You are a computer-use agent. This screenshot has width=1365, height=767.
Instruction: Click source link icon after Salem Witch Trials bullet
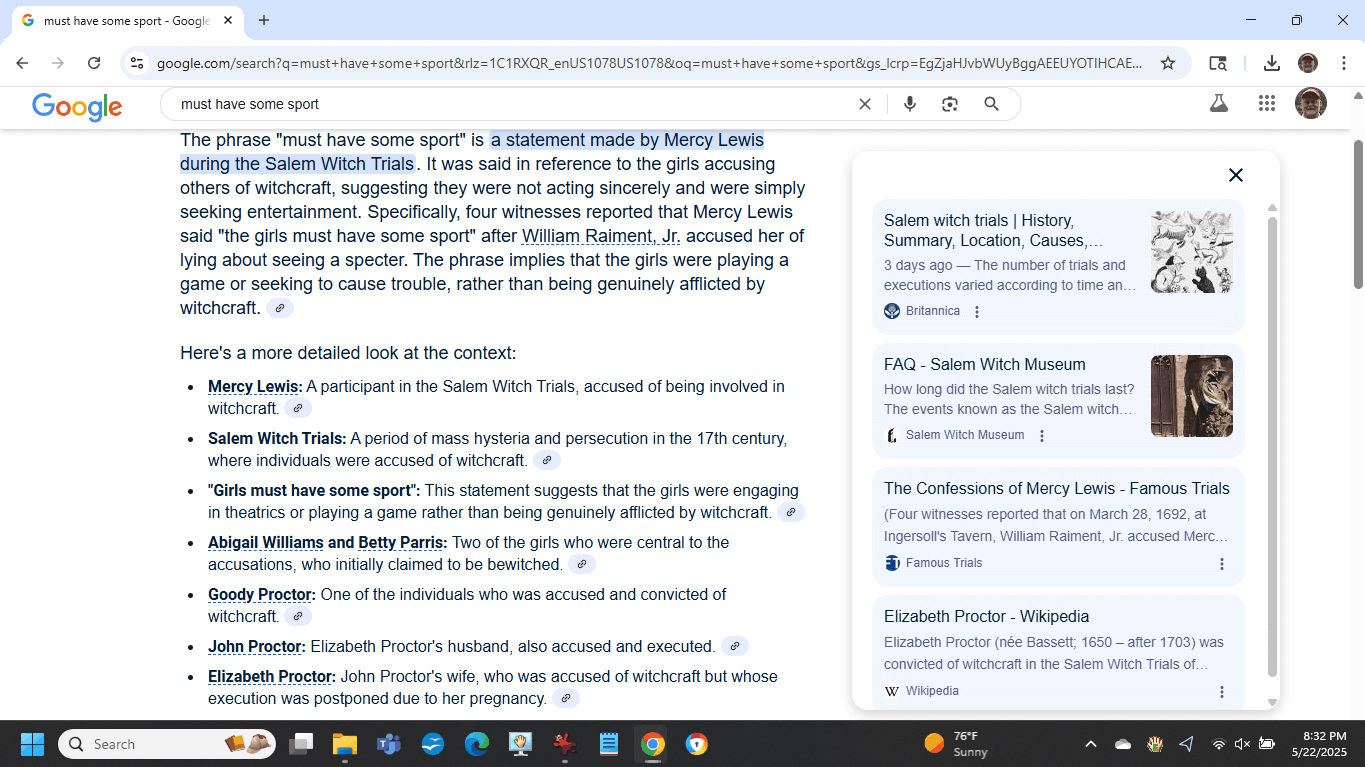(x=546, y=460)
